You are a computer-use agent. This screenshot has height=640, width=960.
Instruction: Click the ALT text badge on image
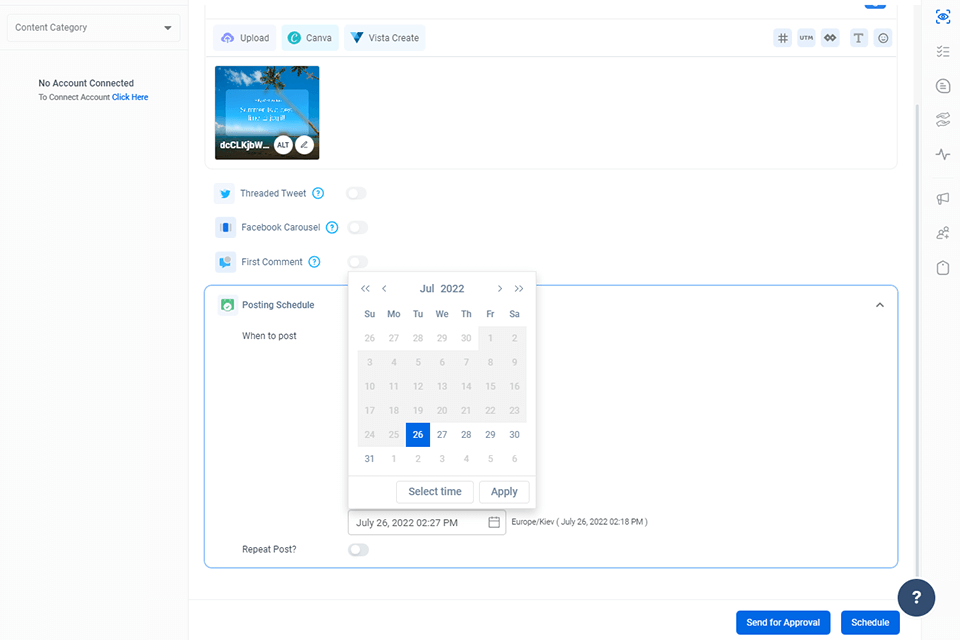283,145
